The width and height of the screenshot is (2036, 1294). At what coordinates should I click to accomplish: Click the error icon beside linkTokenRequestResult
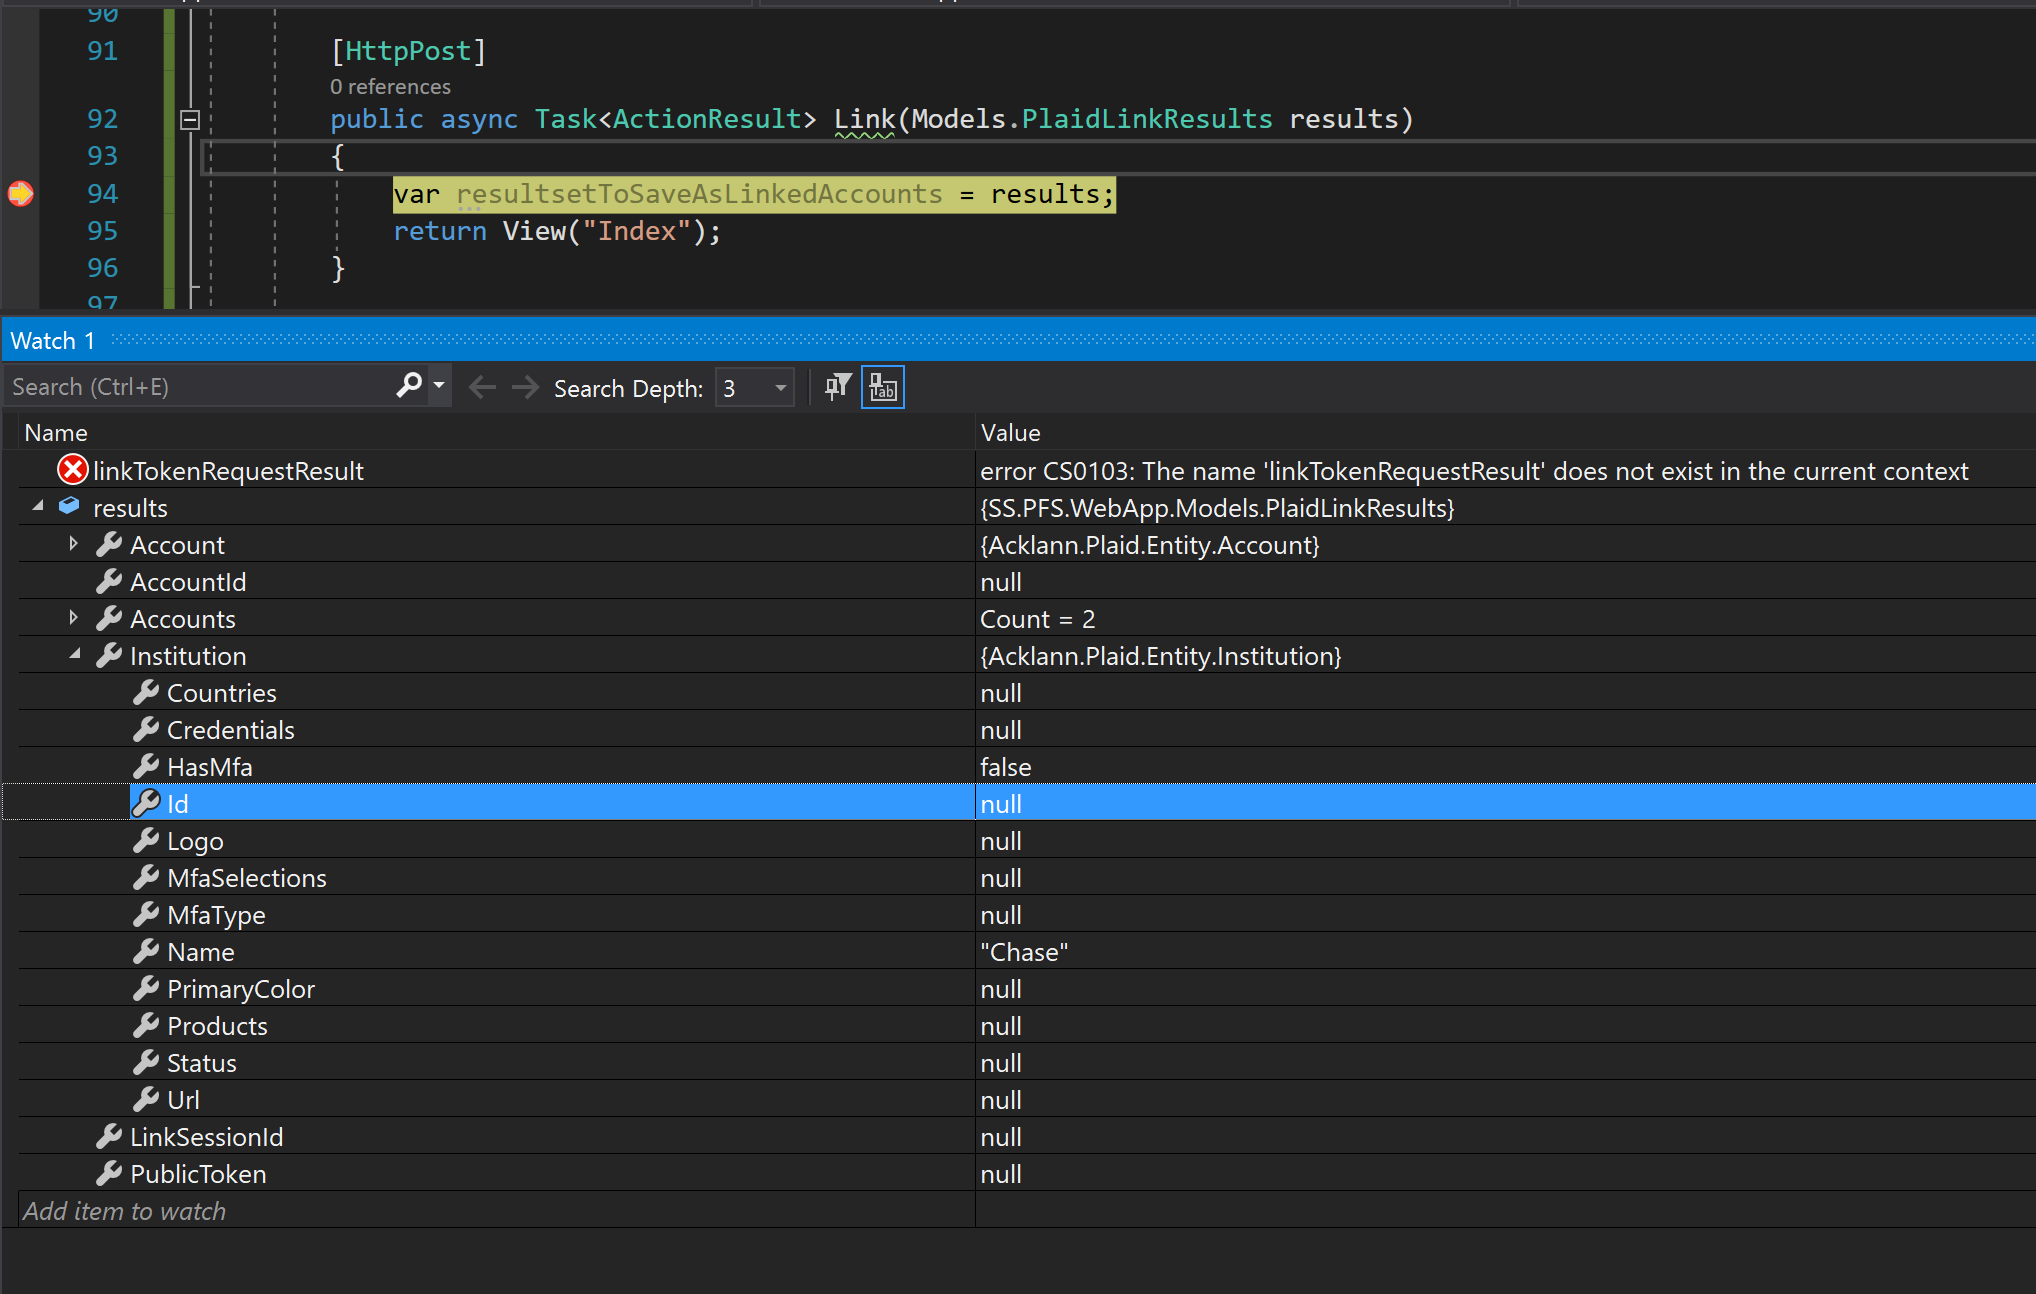pyautogui.click(x=73, y=470)
